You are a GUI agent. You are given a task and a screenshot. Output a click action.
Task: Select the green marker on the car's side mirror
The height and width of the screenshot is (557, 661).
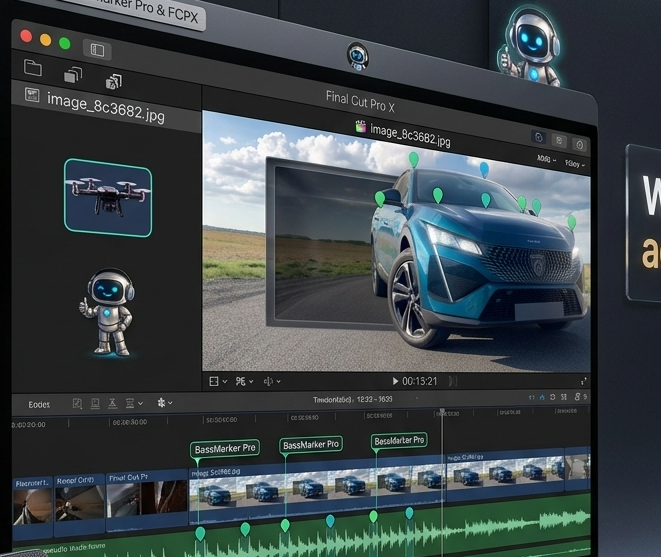coord(380,198)
